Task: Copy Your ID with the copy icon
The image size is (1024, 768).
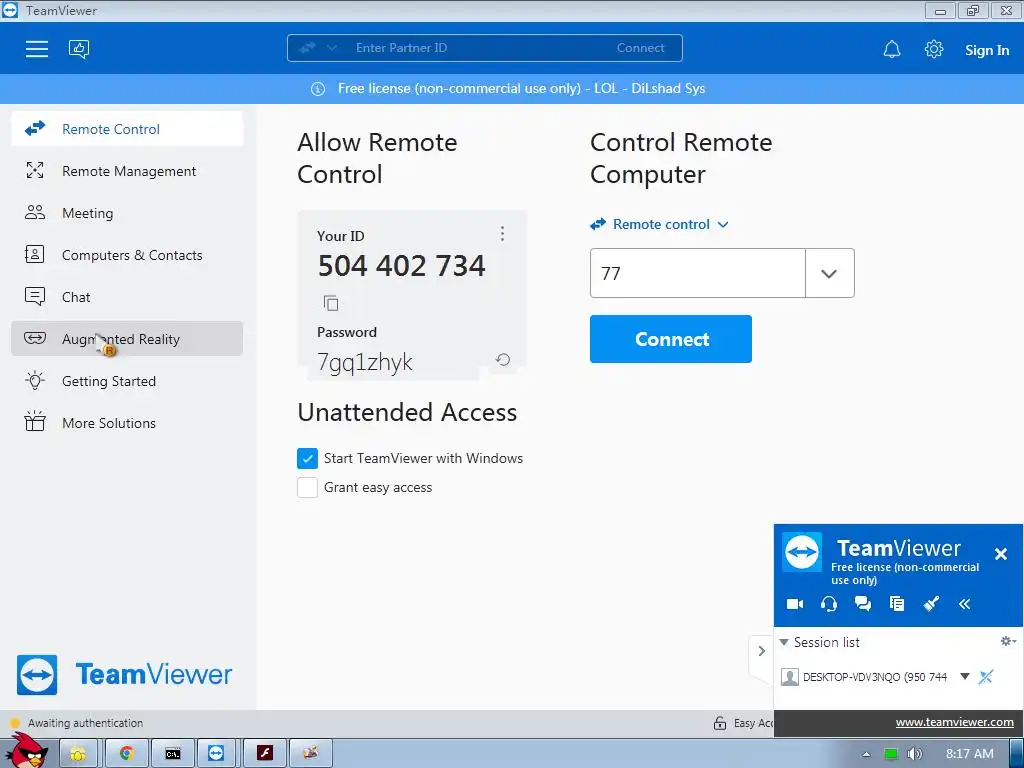Action: pos(331,303)
